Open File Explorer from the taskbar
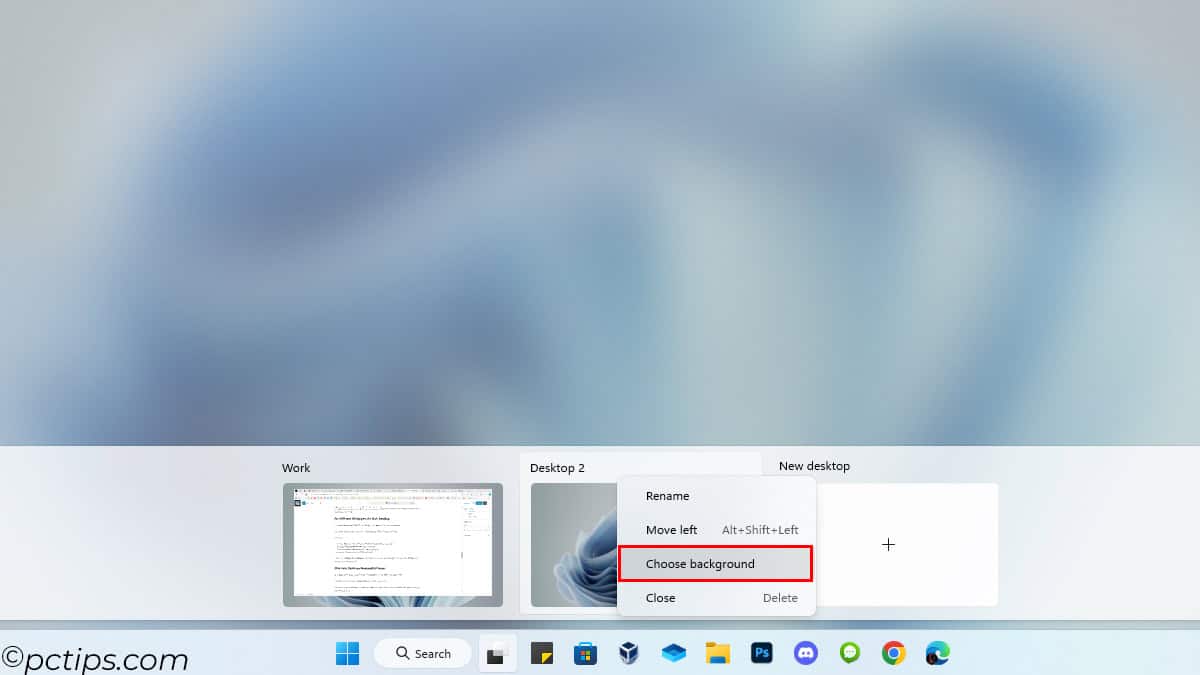The height and width of the screenshot is (675, 1200). coord(717,653)
